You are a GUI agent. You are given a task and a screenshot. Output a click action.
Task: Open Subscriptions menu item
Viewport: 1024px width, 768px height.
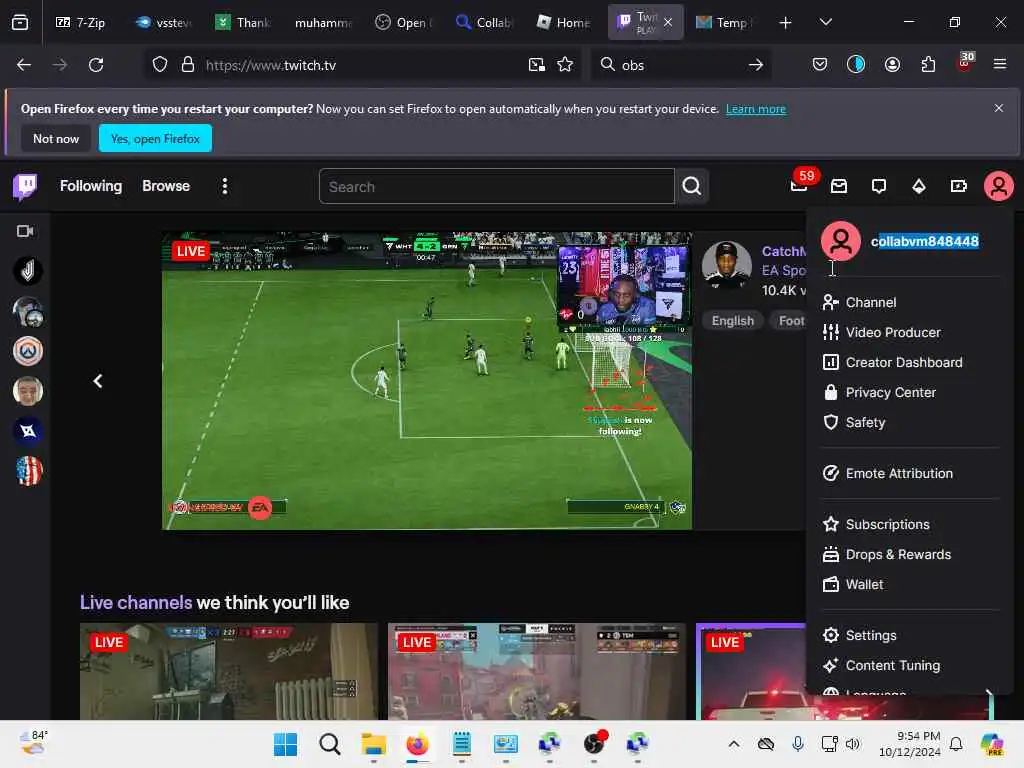876,524
